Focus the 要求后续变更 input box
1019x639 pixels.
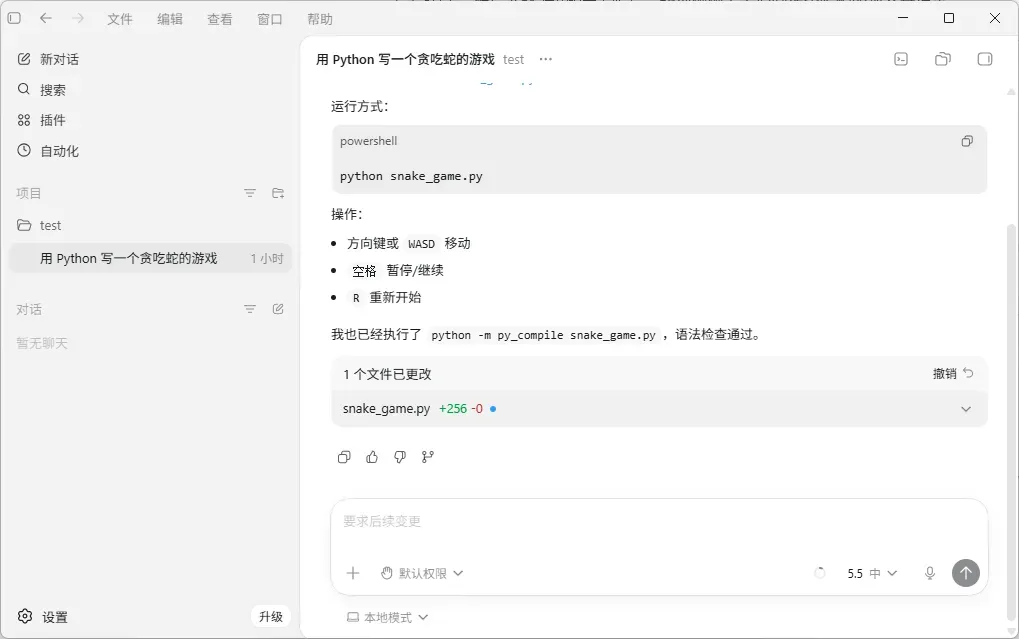[659, 521]
